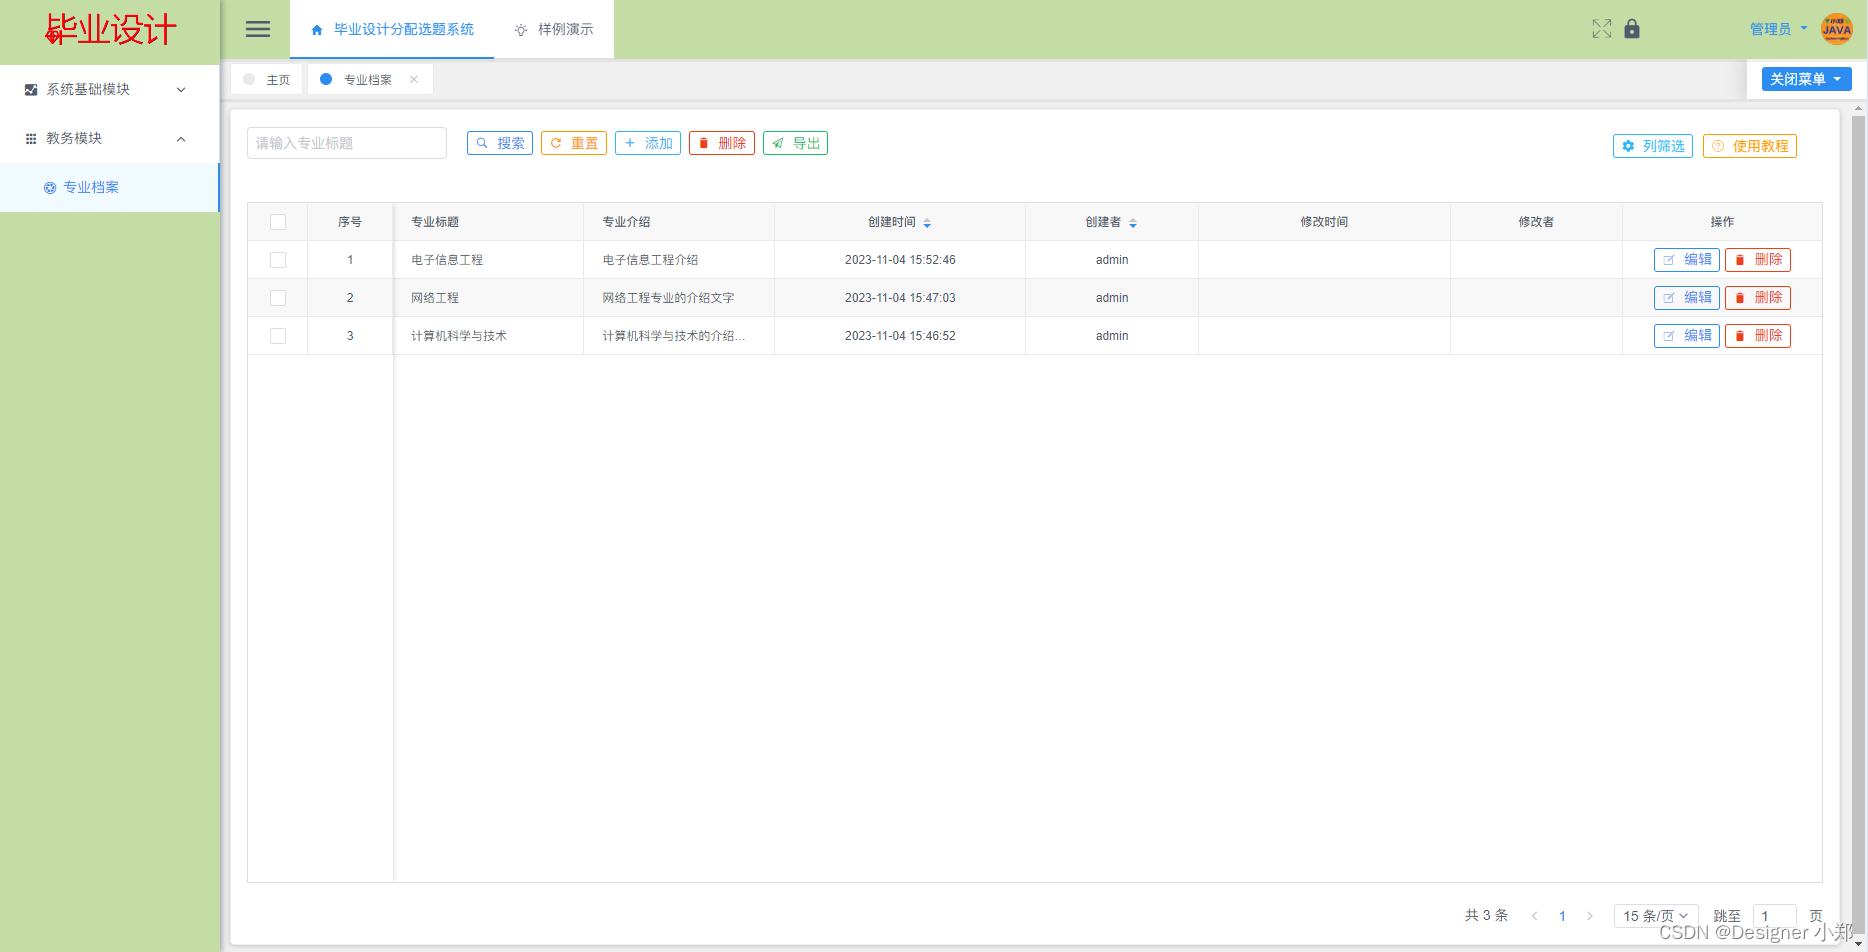Screen dimensions: 1868x952
Task: Open the 关闭菜单 dropdown
Action: tap(1806, 79)
